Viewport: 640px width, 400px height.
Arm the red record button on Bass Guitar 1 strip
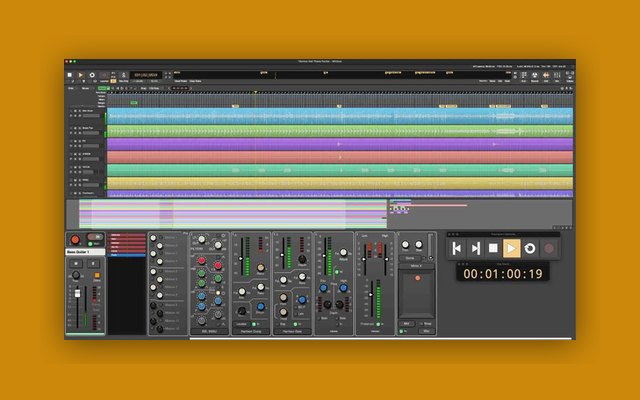tap(75, 240)
